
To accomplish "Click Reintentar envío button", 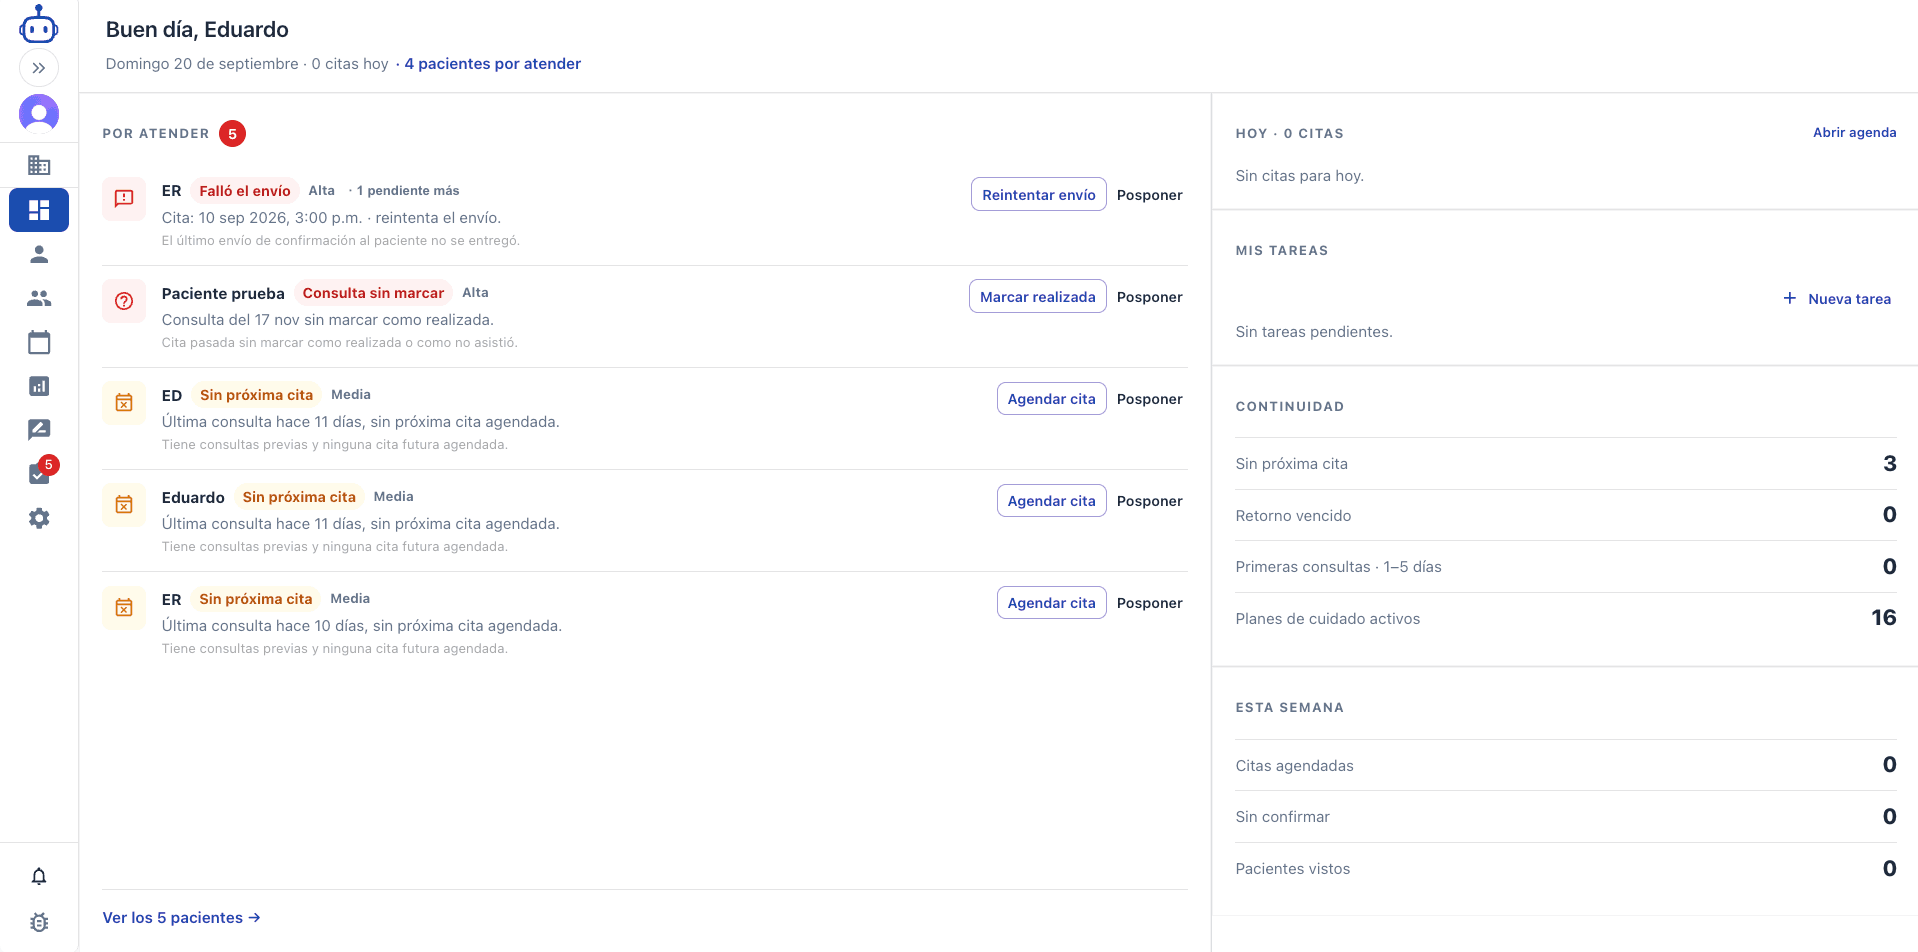I will tap(1038, 195).
